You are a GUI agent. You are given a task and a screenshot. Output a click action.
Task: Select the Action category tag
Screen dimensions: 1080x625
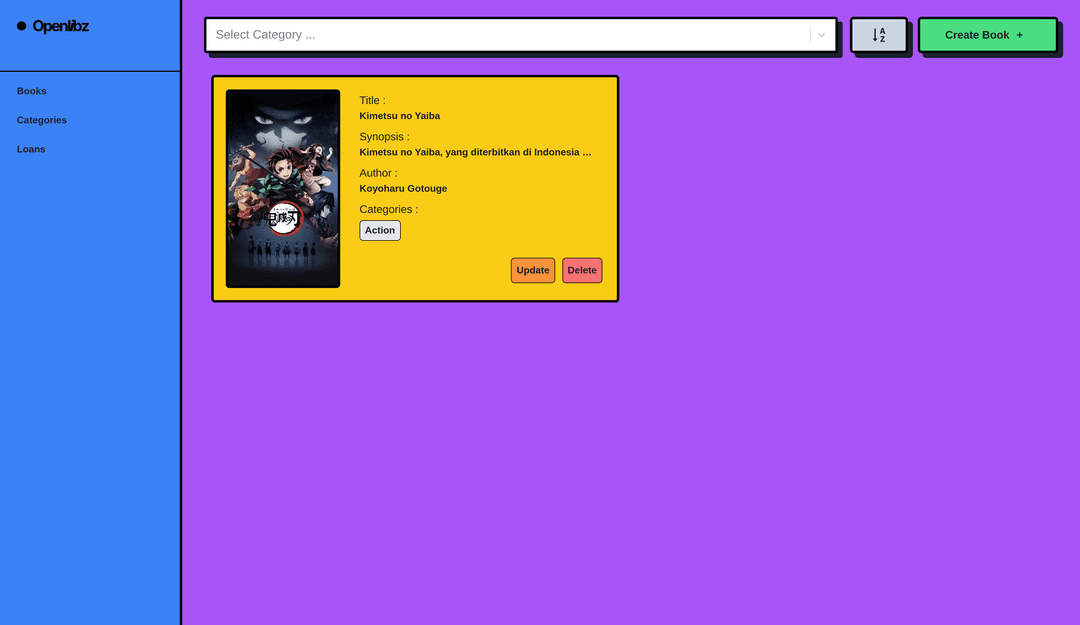380,230
